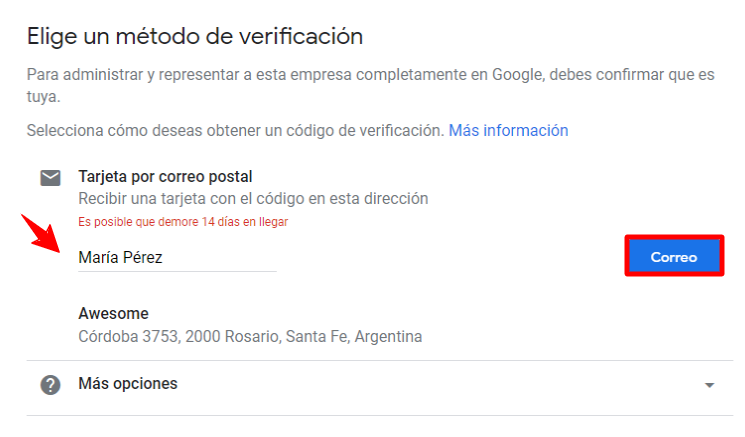745x437 pixels.
Task: Click the Elige un método de verificación title
Action: coord(195,37)
